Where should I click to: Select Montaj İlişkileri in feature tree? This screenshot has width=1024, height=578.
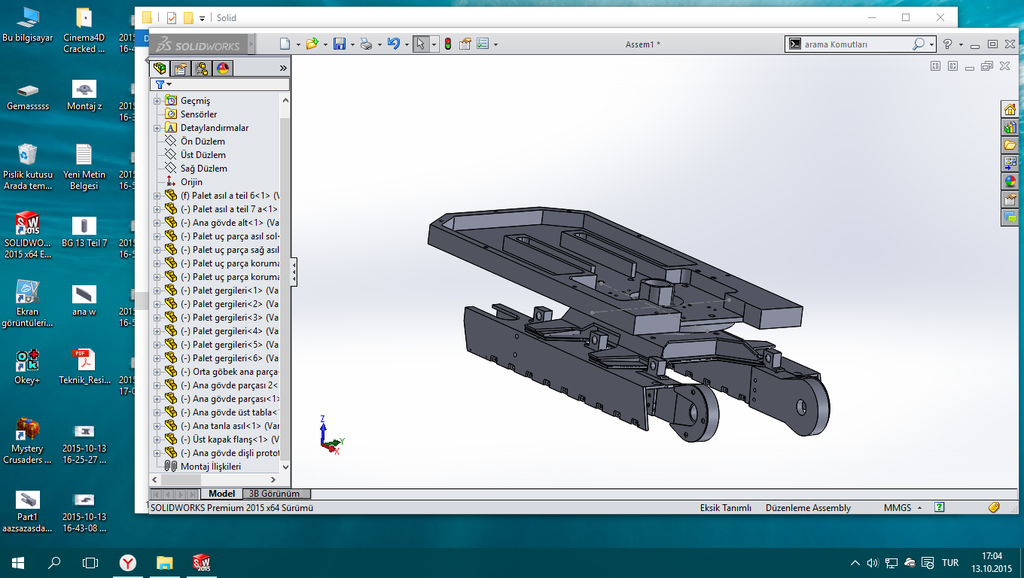pyautogui.click(x=210, y=466)
